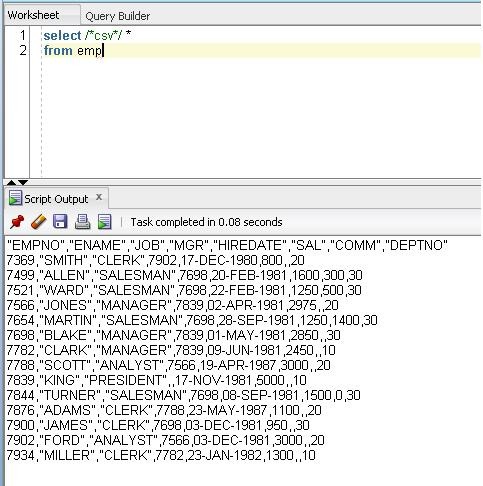The height and width of the screenshot is (486, 483).
Task: Click the CSV header row starting with "EMPNO"
Action: 227,245
